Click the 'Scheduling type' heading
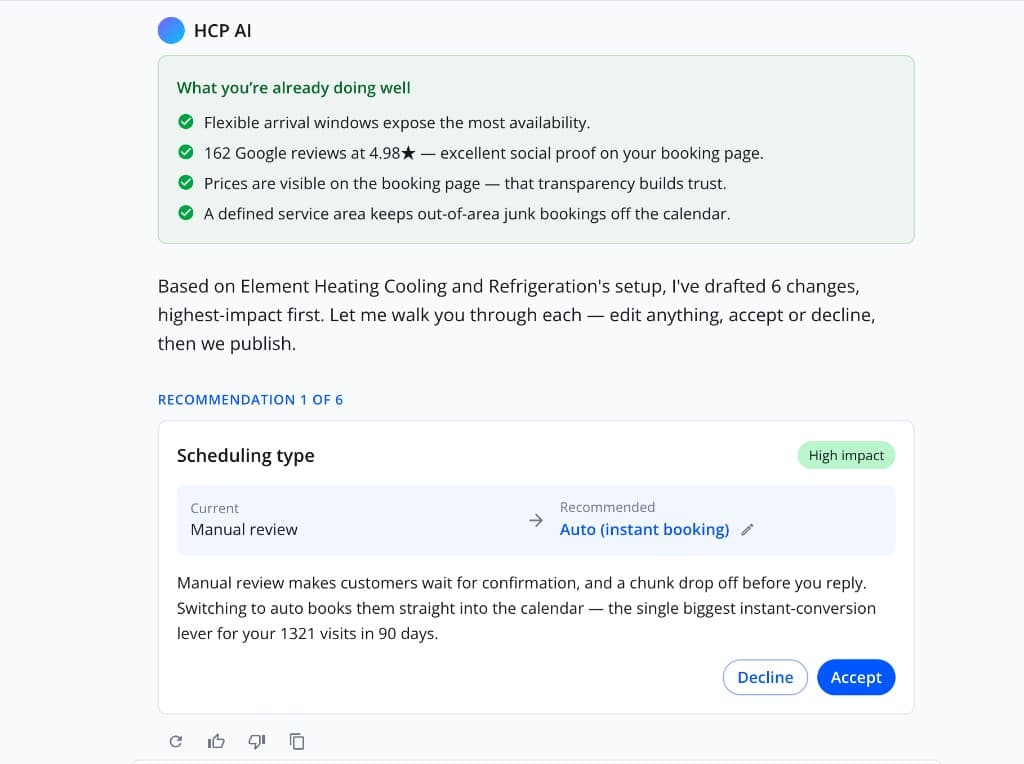1024x764 pixels. point(246,455)
